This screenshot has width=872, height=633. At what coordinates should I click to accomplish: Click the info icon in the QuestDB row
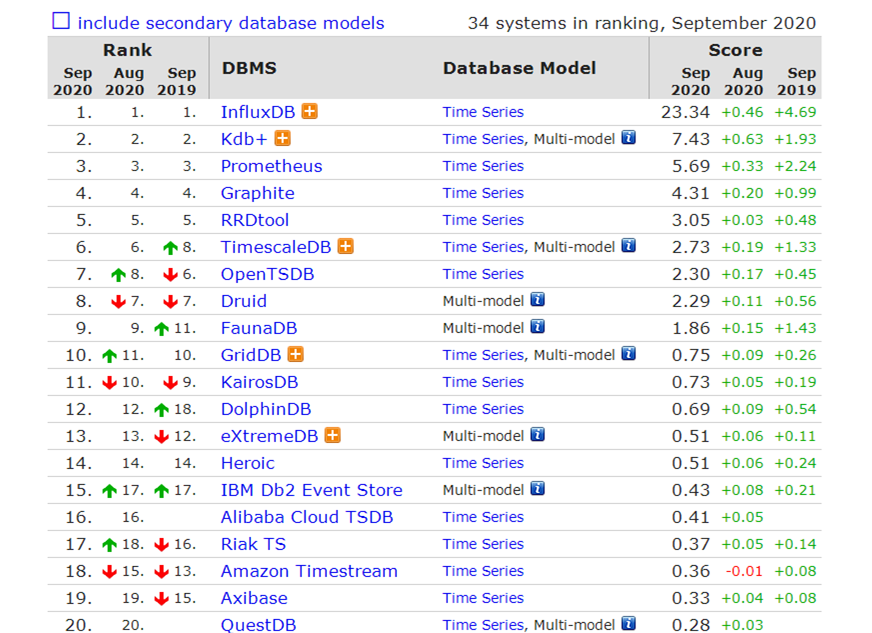(x=628, y=623)
